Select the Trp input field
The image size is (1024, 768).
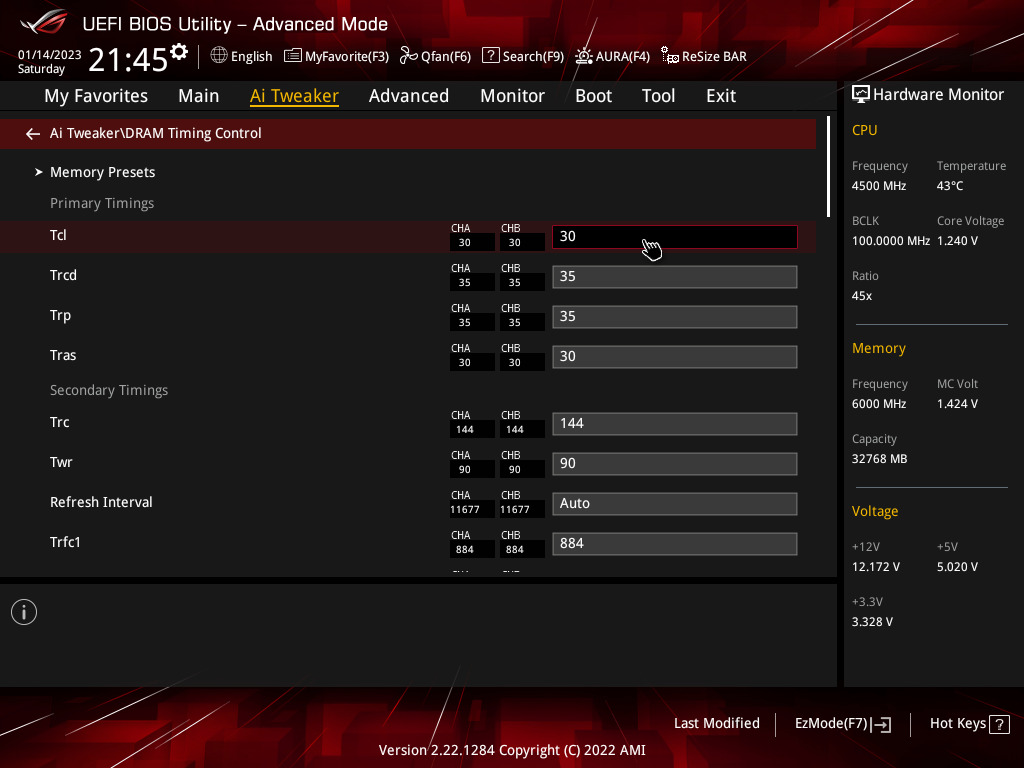pyautogui.click(x=675, y=317)
